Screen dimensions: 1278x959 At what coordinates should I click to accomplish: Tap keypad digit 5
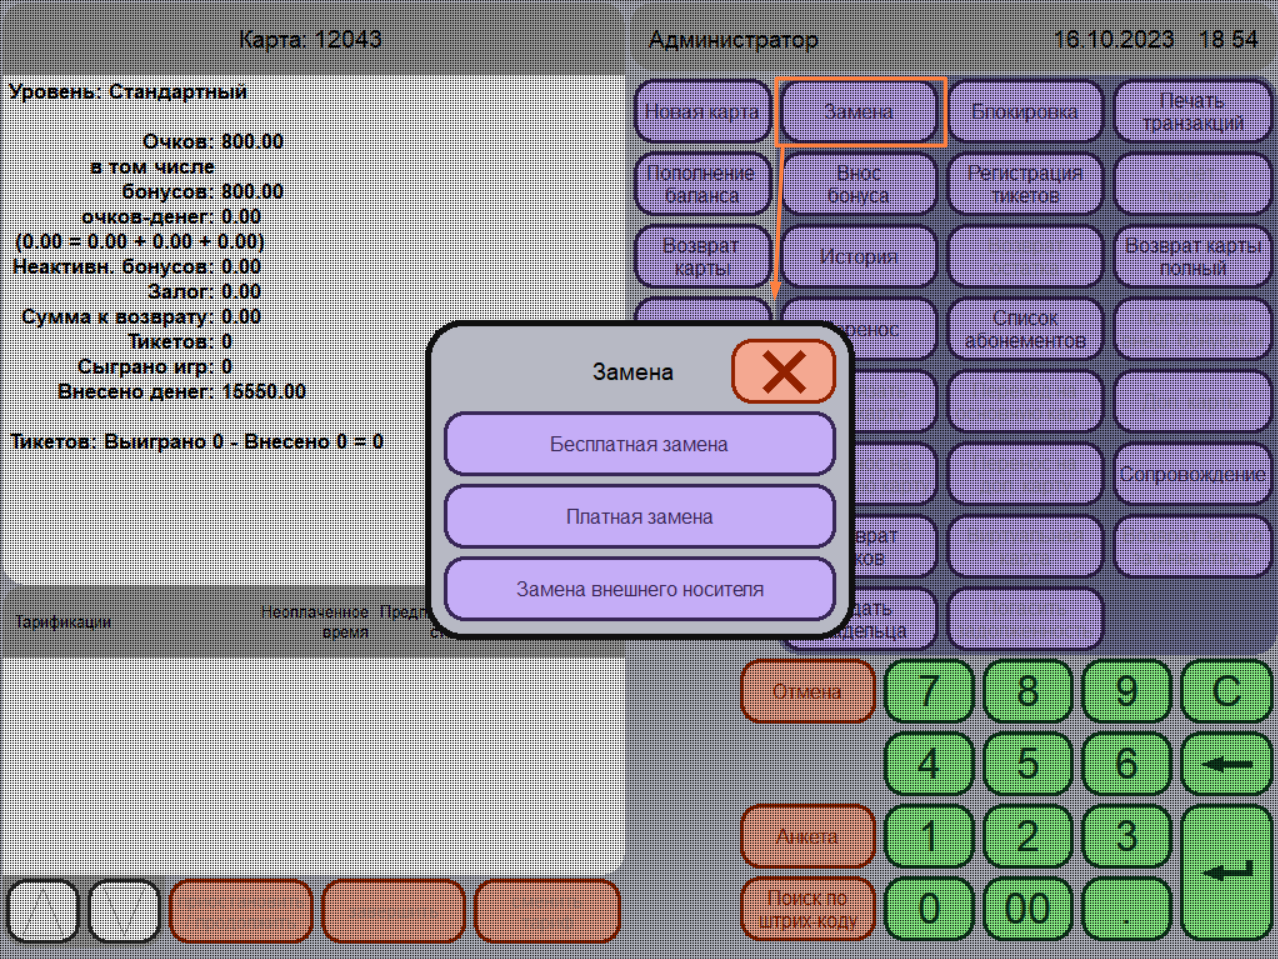1028,764
